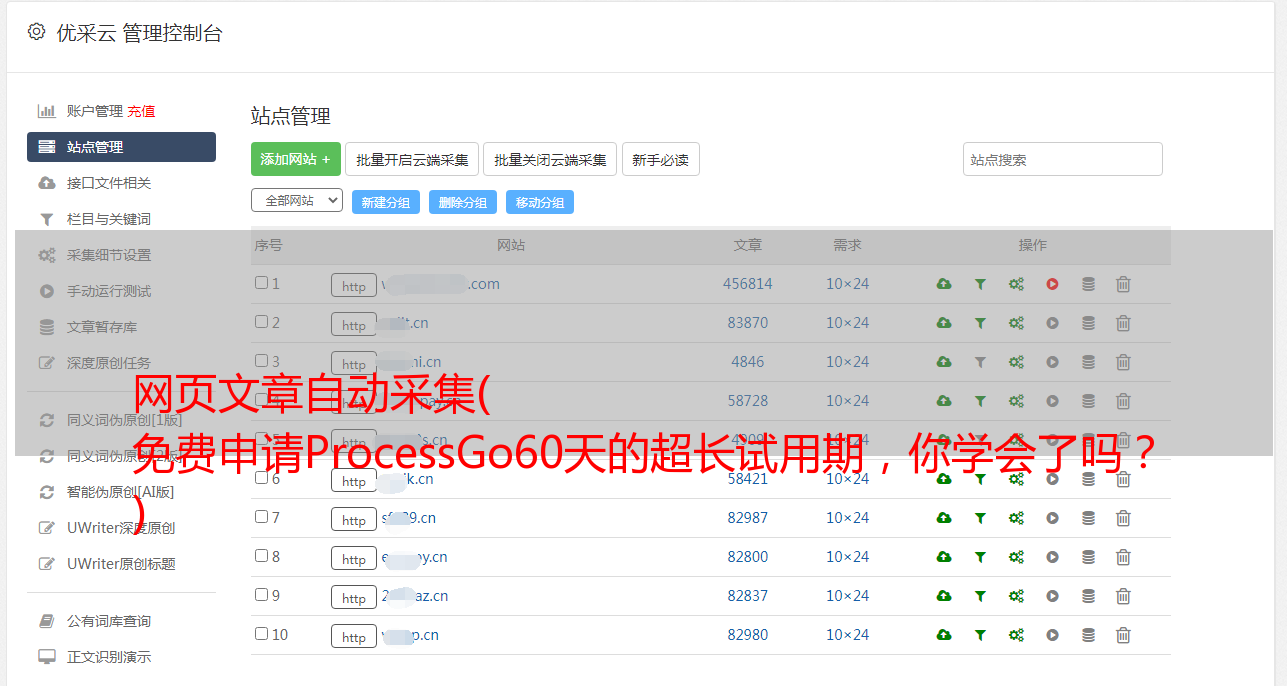Open gears settings icon in row 7
The image size is (1287, 686).
1016,518
